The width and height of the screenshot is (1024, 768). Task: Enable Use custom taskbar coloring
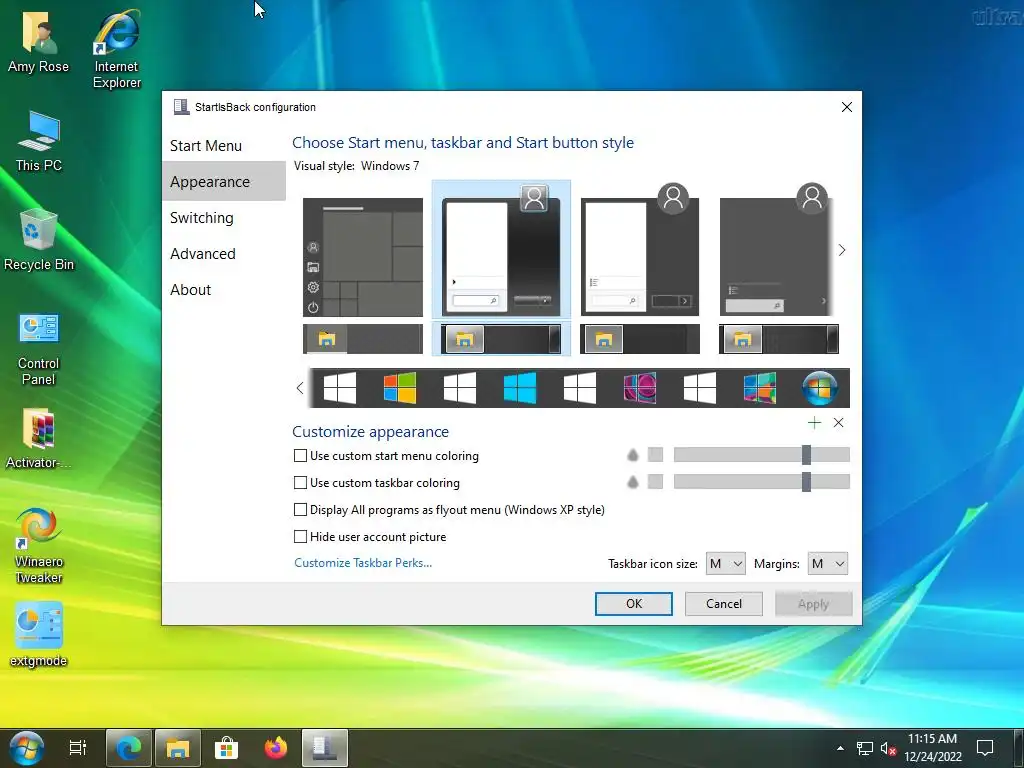tap(377, 483)
